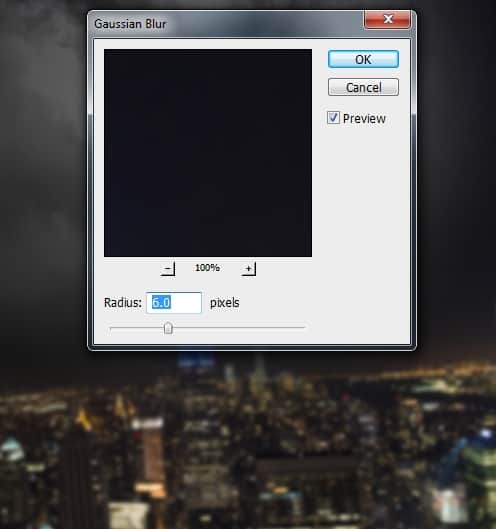Viewport: 496px width, 529px height.
Task: Toggle the Preview checkbox
Action: [333, 118]
